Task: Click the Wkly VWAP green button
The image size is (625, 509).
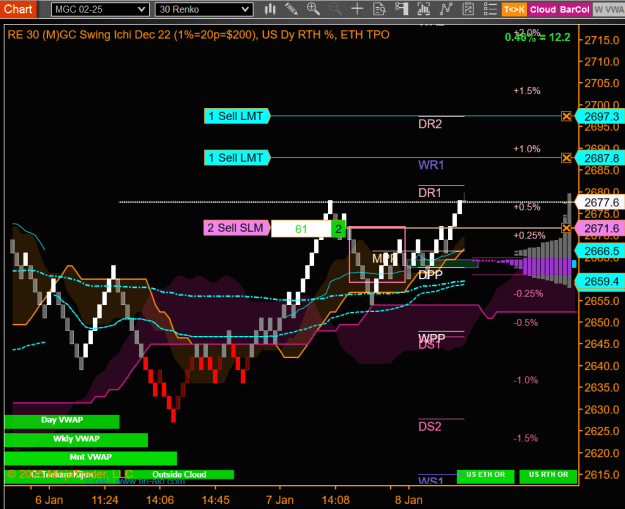Action: point(76,440)
